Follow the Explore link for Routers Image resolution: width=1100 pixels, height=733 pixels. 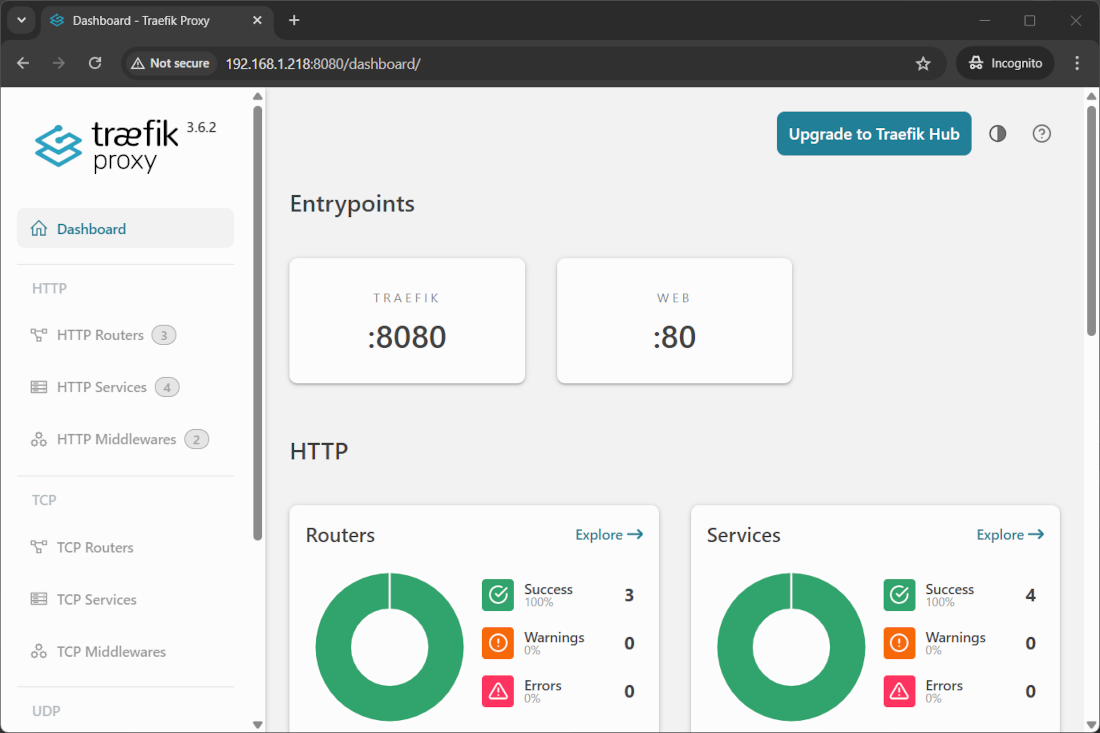pos(608,534)
